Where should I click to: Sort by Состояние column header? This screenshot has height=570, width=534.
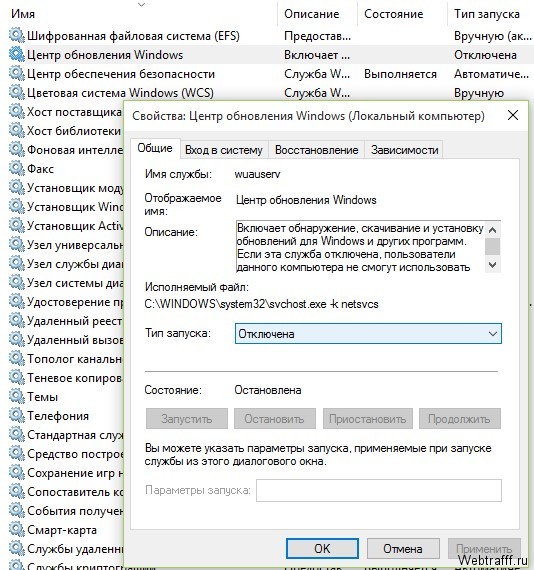(x=394, y=14)
